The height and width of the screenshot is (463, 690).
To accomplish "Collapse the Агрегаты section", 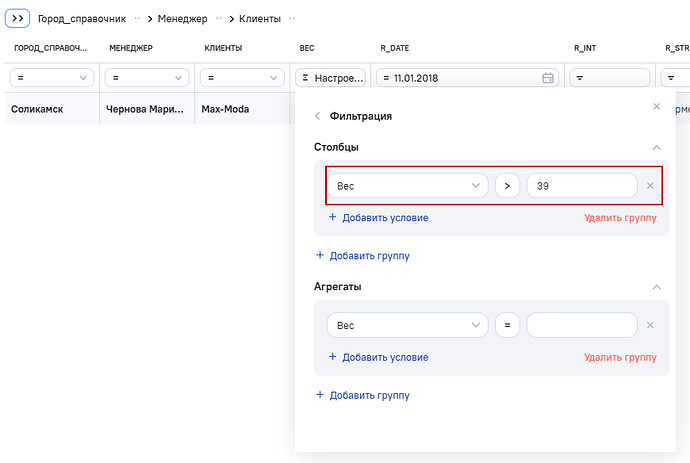I will click(656, 287).
